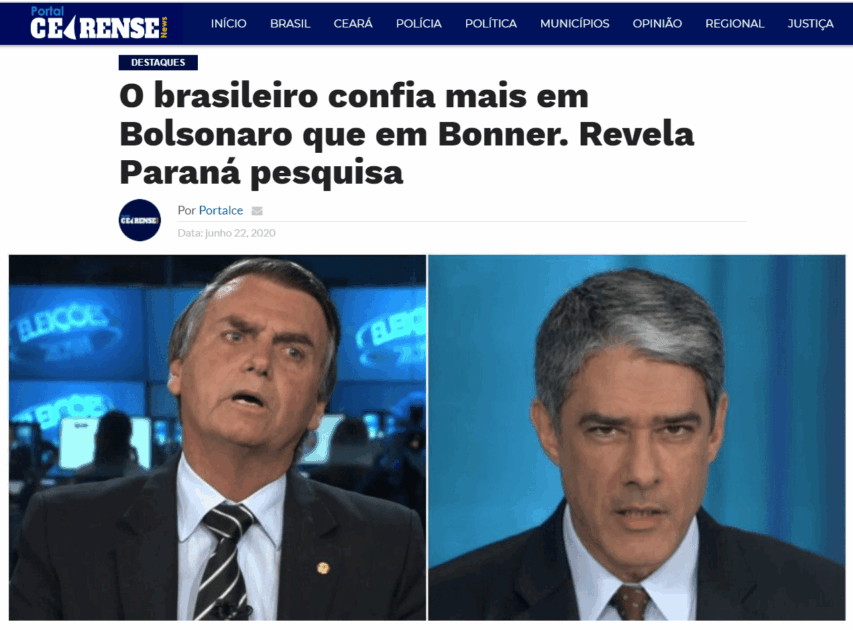
Task: Open the JUSTIÇA menu item
Action: click(x=810, y=23)
